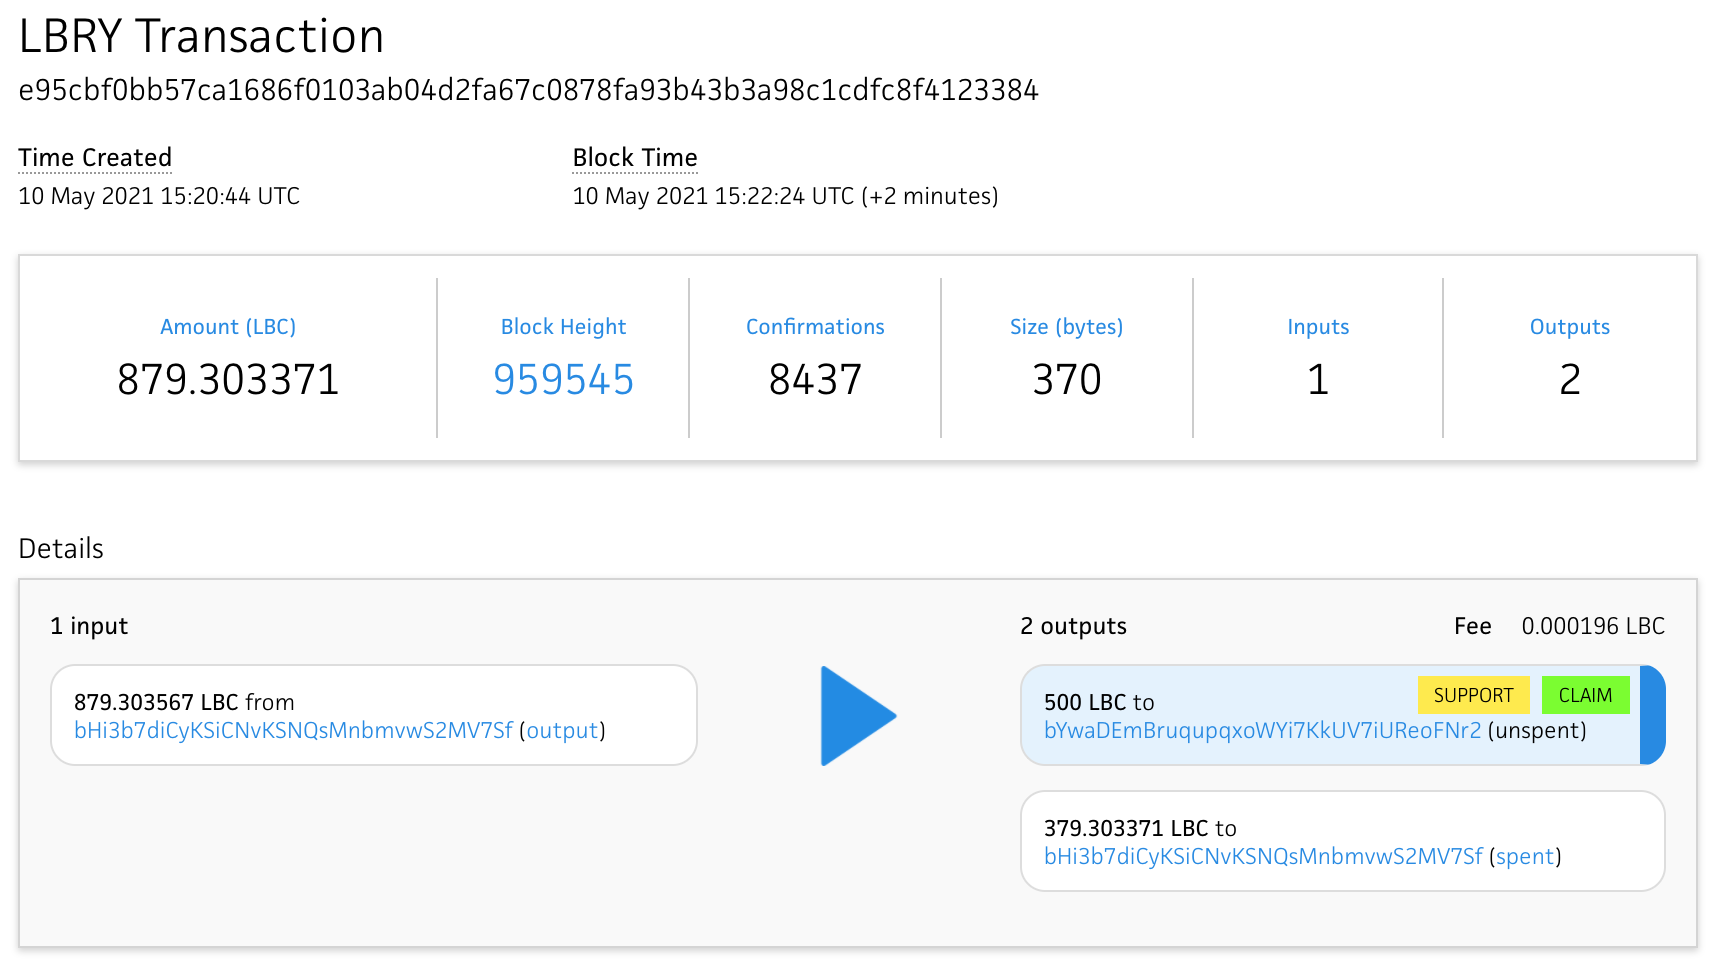Click the "1 input" heading
Viewport: 1718px width, 970px height.
point(89,626)
